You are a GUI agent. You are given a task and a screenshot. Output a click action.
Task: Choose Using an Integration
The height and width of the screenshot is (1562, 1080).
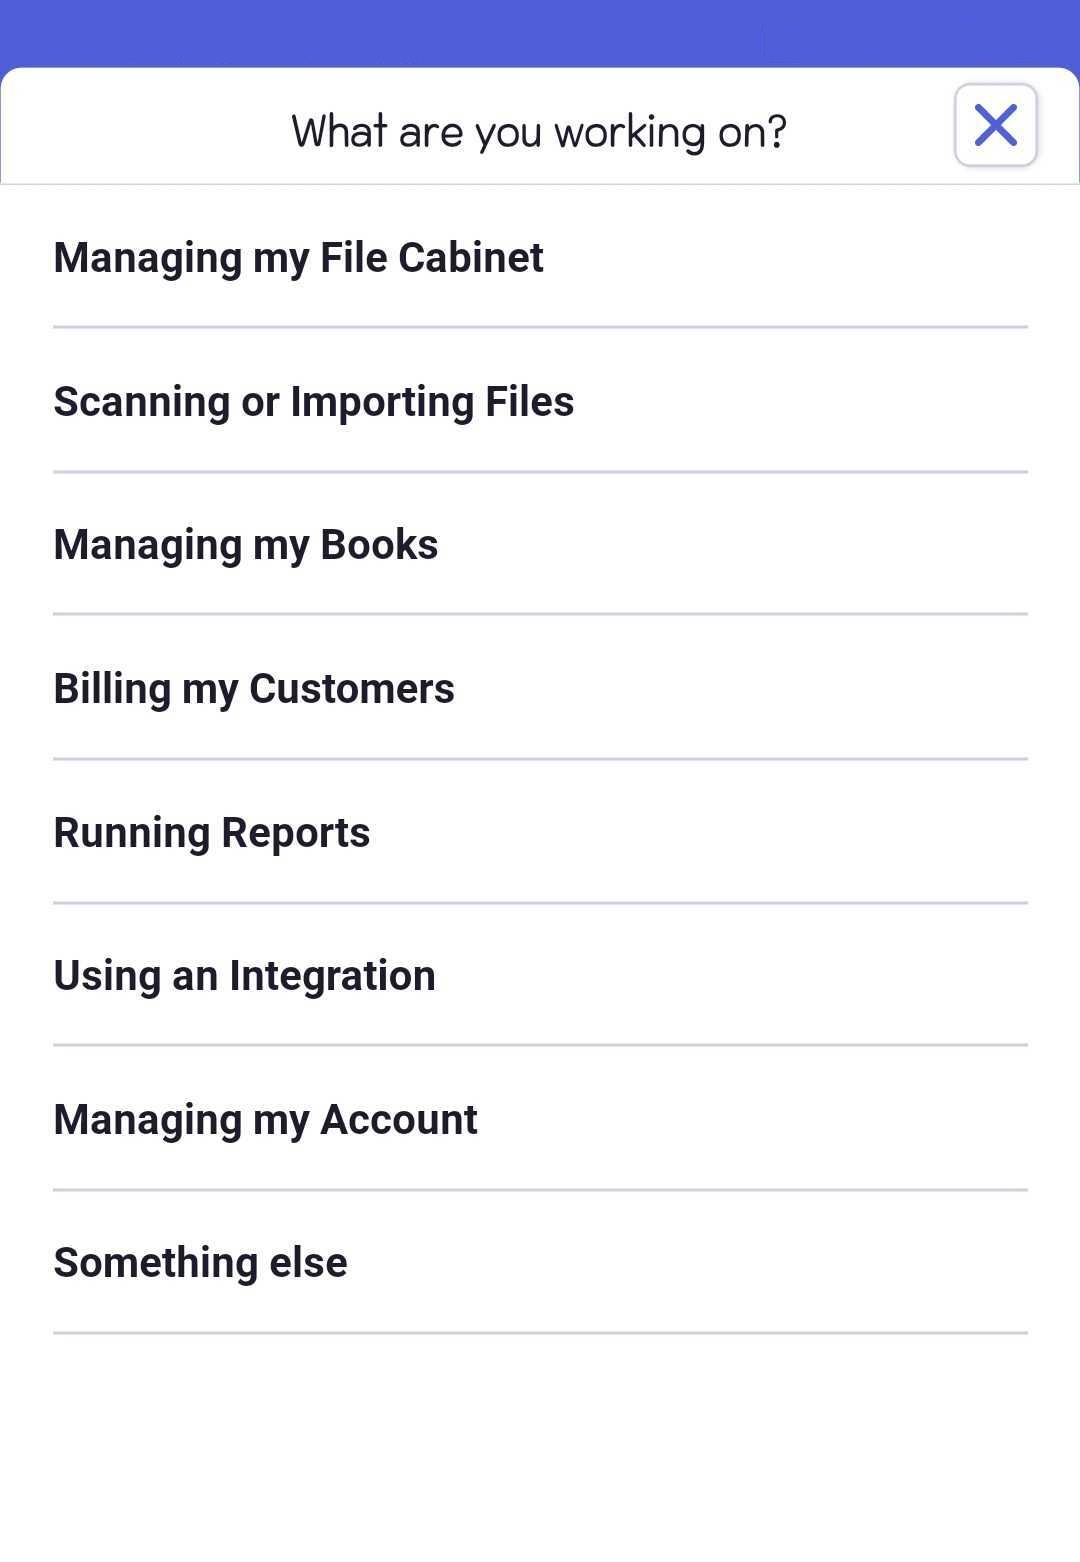pyautogui.click(x=540, y=975)
